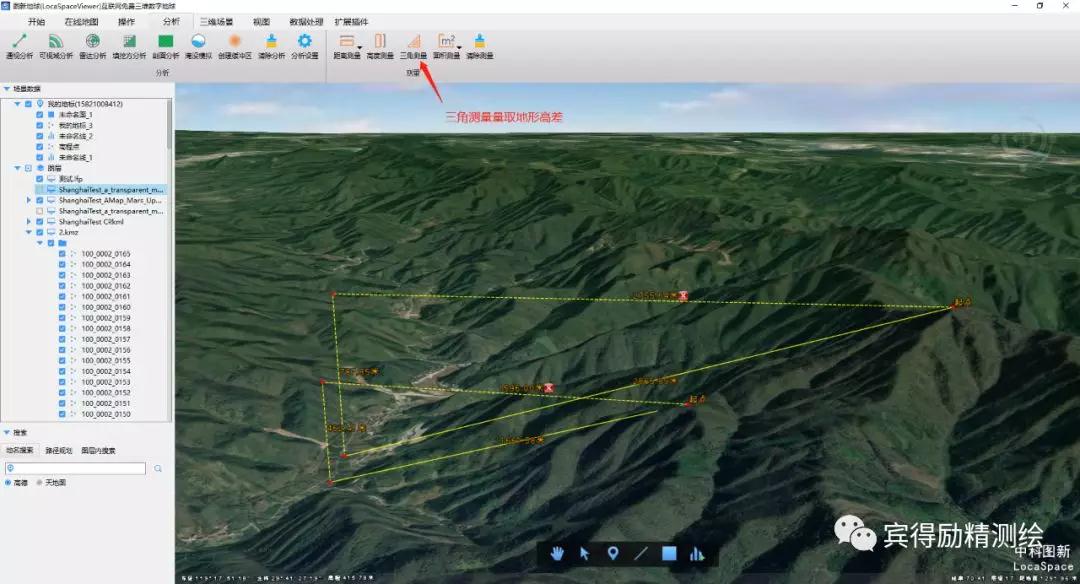Click the 清除测量 clear measurements icon
Image resolution: width=1080 pixels, height=584 pixels.
(x=479, y=45)
